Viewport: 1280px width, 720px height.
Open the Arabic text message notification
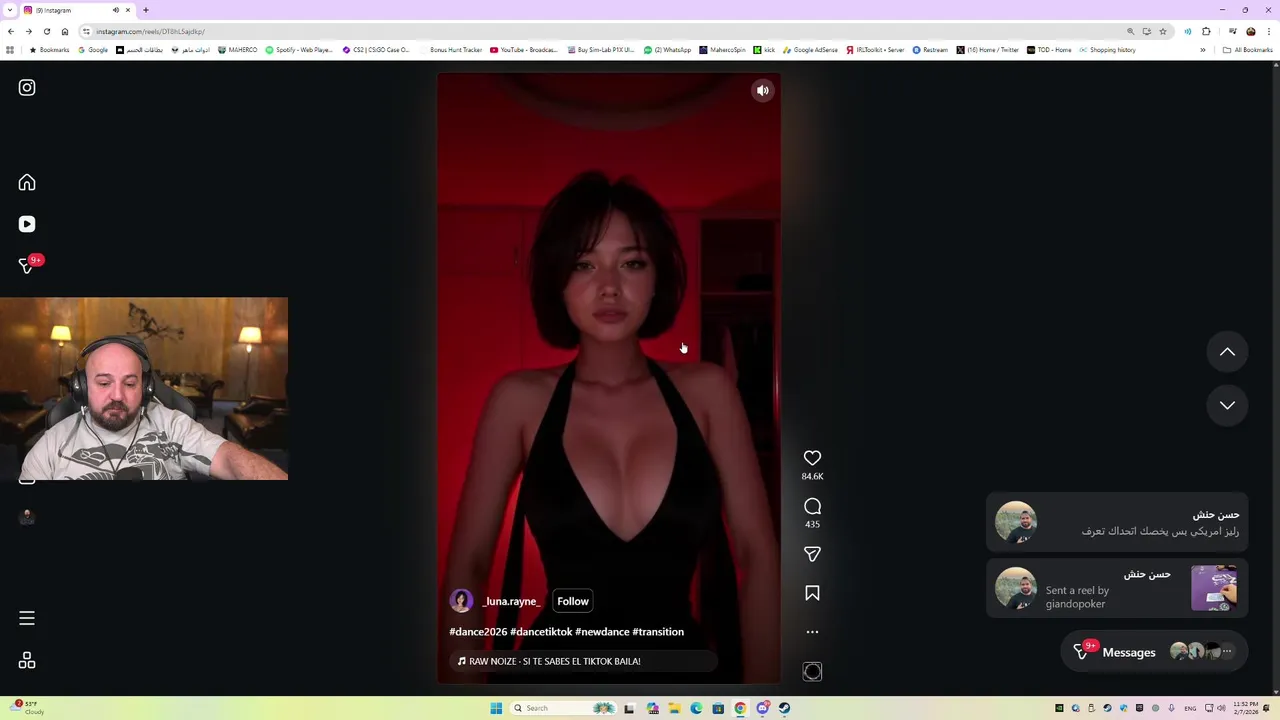(1117, 523)
